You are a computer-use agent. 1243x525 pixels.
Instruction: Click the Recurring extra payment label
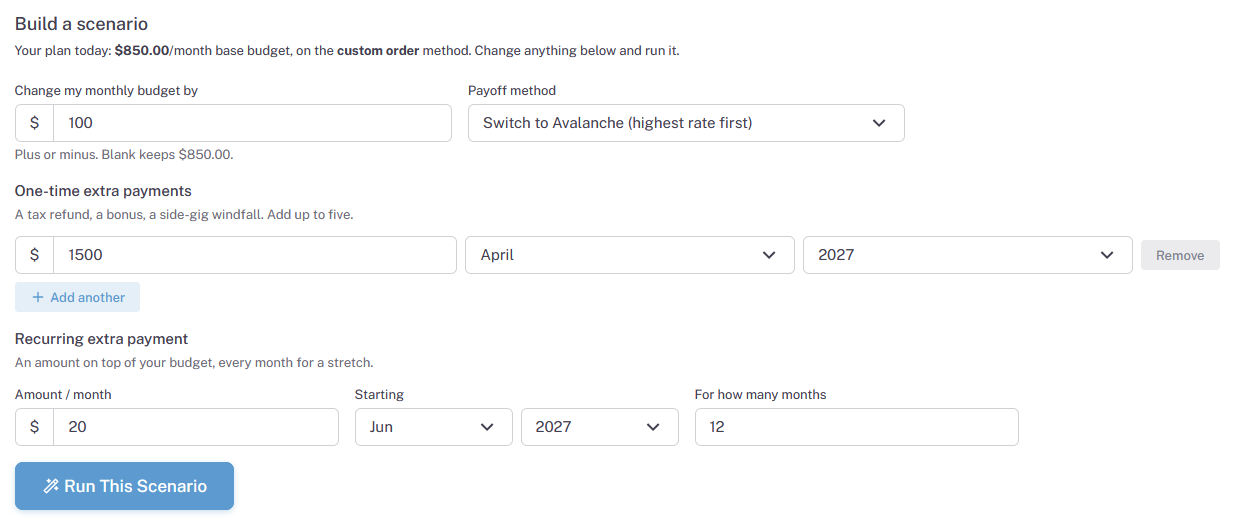click(101, 339)
